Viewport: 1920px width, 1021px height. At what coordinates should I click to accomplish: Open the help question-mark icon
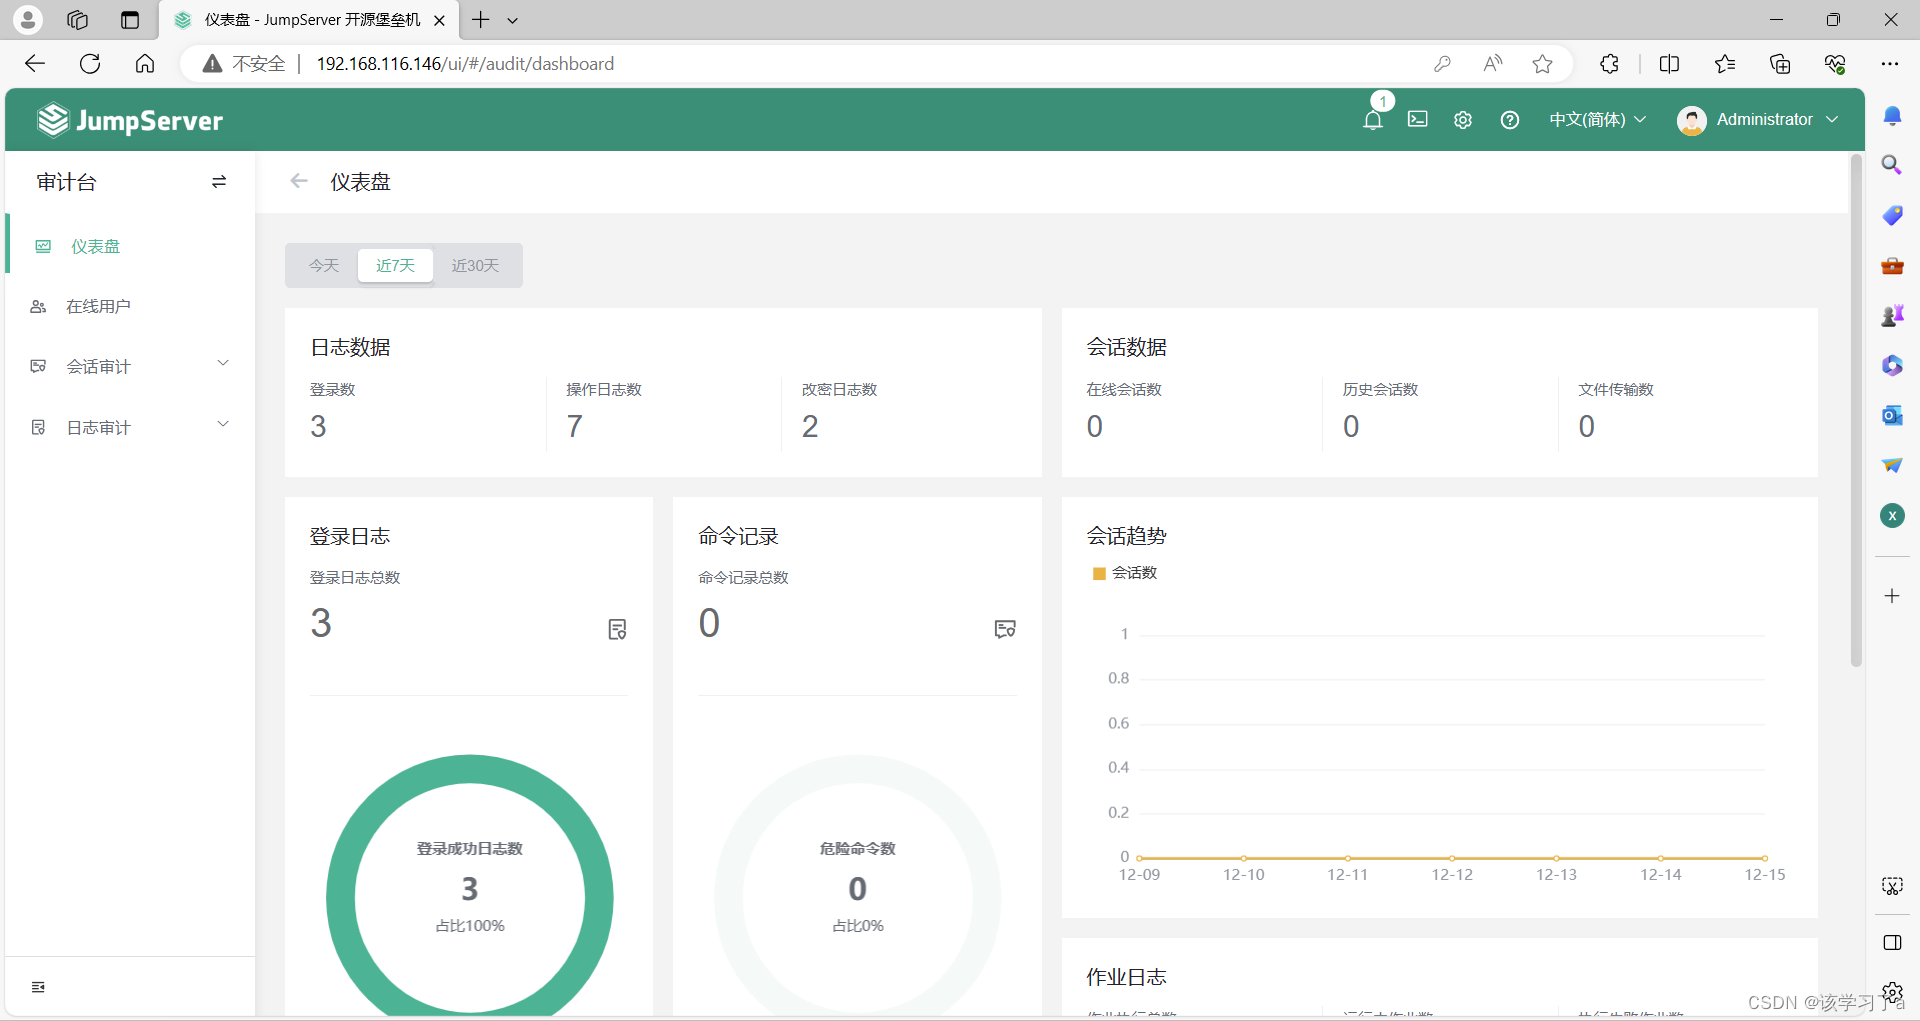1510,120
